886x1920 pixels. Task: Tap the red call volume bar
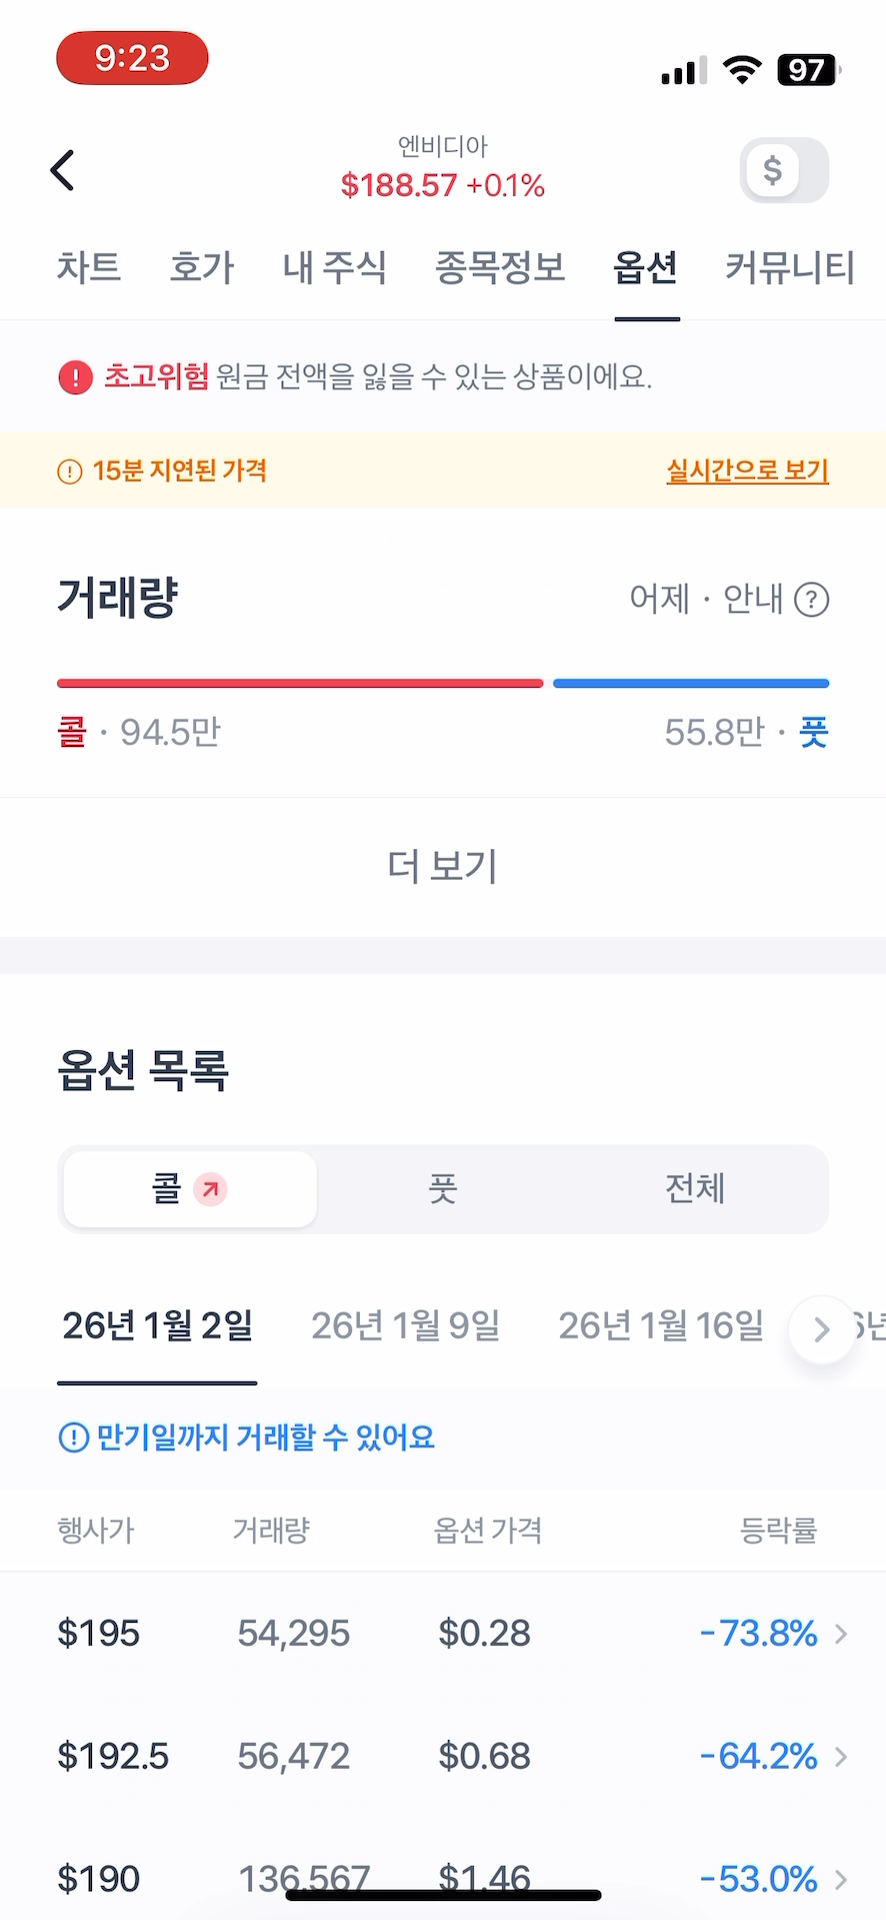(300, 684)
